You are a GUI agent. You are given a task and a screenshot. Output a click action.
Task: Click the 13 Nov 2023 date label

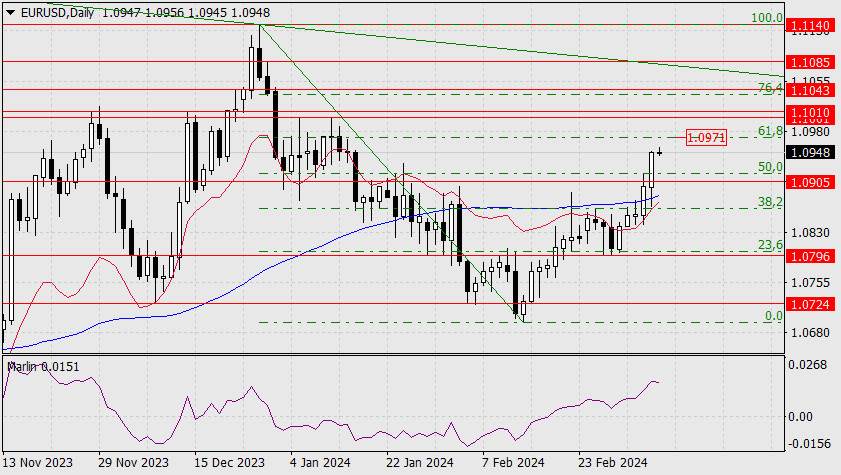pyautogui.click(x=38, y=463)
